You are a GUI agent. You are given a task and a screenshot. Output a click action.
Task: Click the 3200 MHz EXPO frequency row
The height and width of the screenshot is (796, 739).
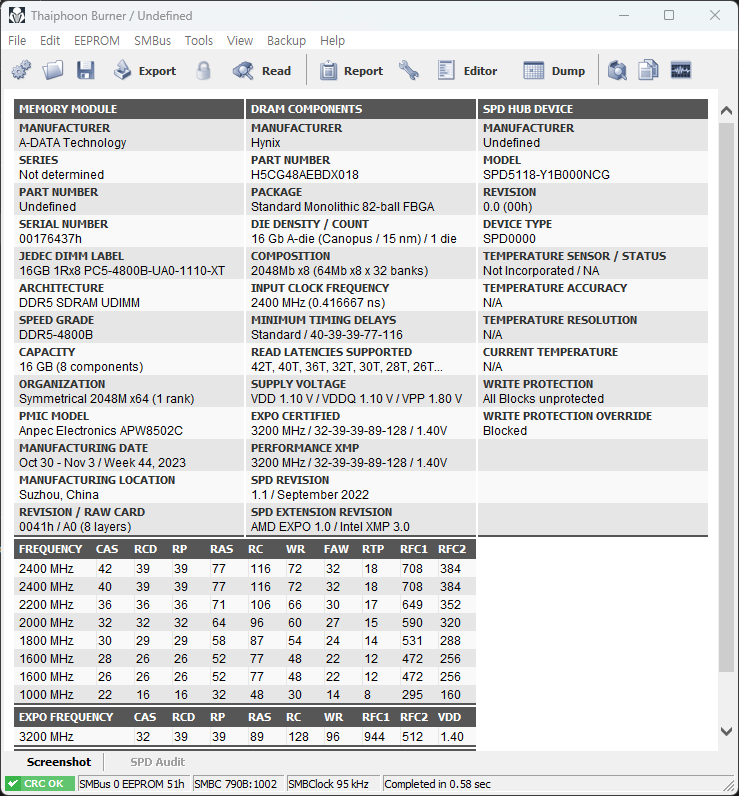245,737
